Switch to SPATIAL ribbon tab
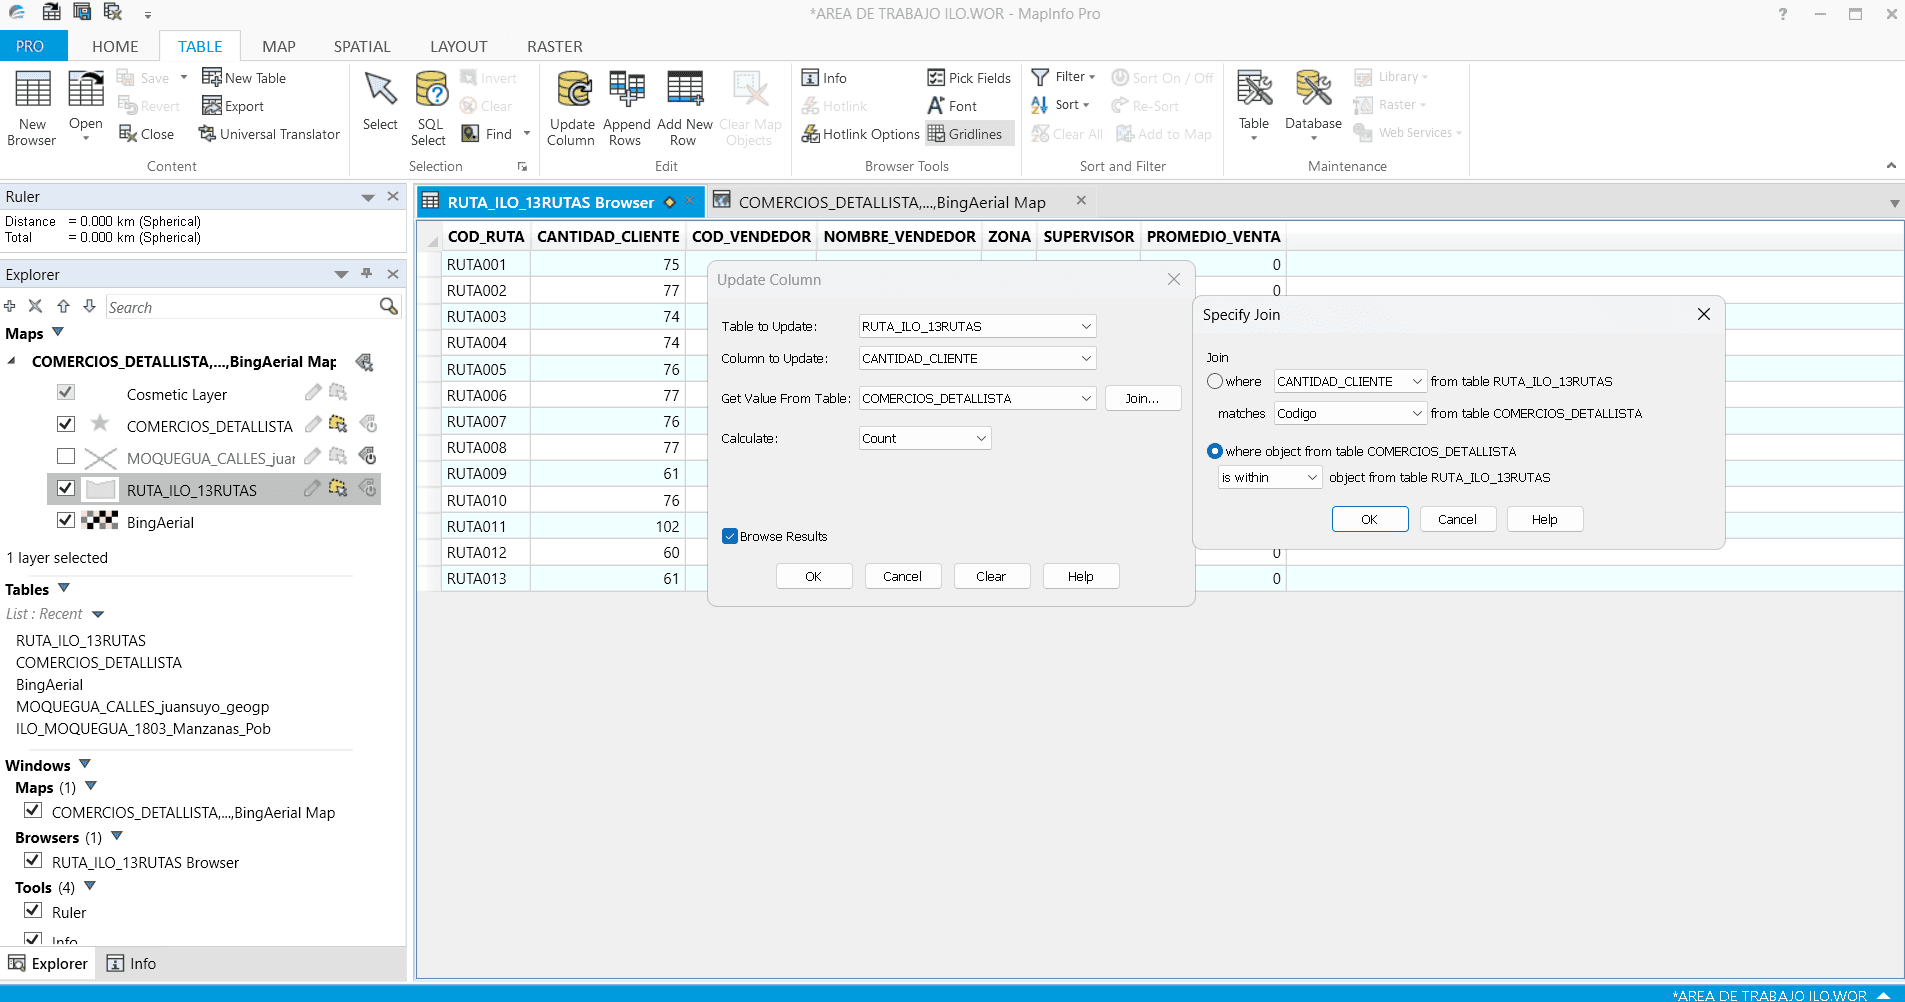Image resolution: width=1905 pixels, height=1002 pixels. point(362,46)
